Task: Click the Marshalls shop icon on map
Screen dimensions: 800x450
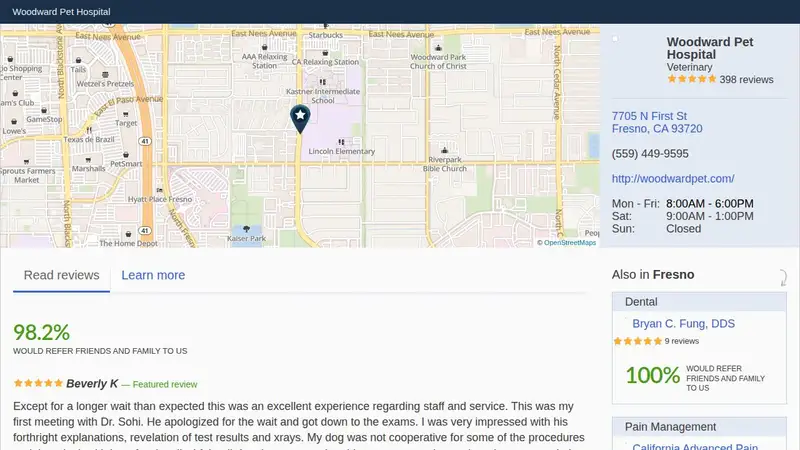Action: pyautogui.click(x=88, y=160)
